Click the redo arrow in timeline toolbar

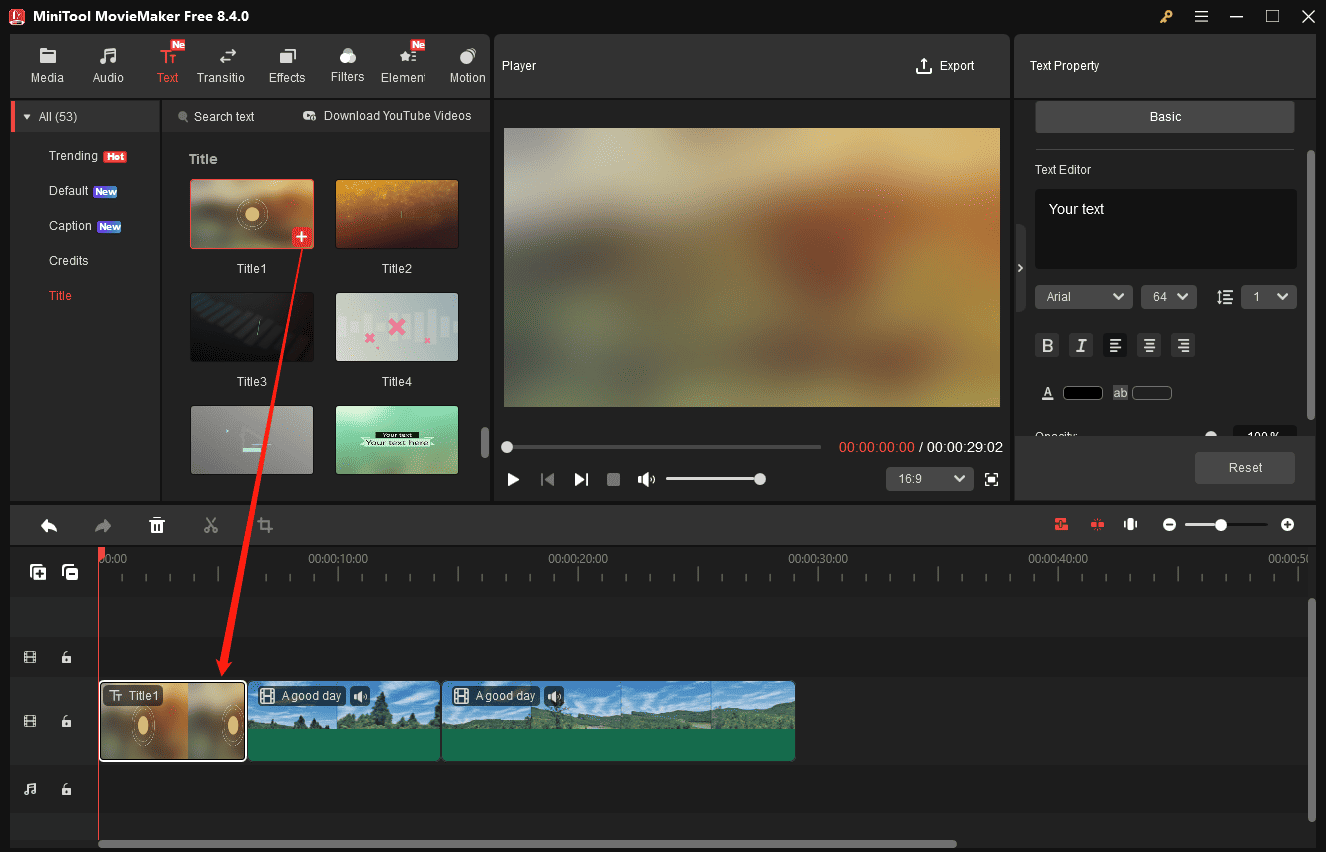pos(103,525)
